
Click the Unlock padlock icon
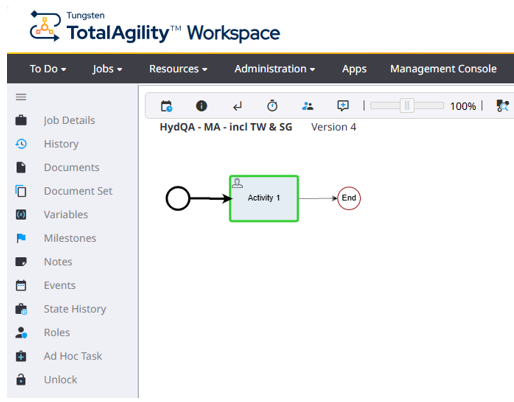(21, 379)
